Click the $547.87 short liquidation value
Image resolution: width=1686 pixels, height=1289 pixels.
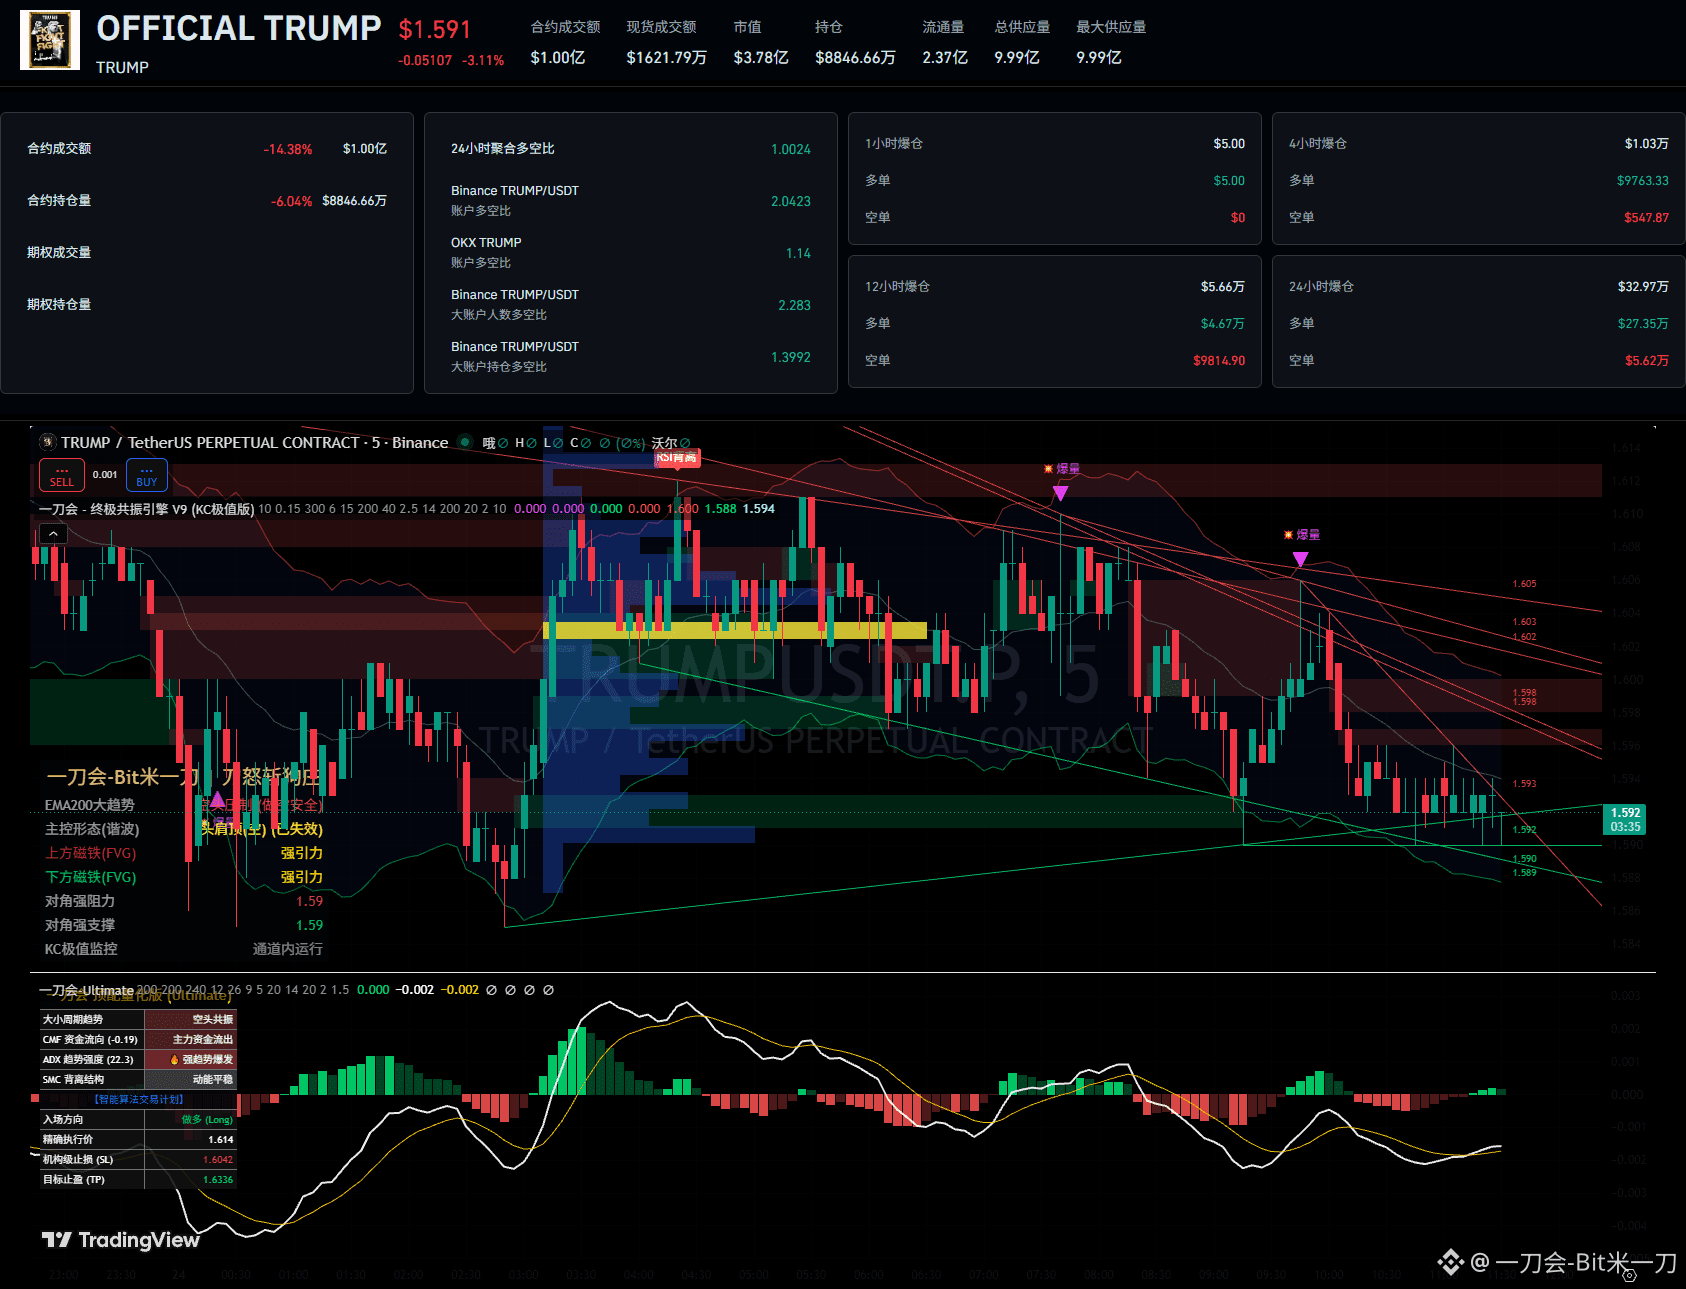click(x=1647, y=217)
